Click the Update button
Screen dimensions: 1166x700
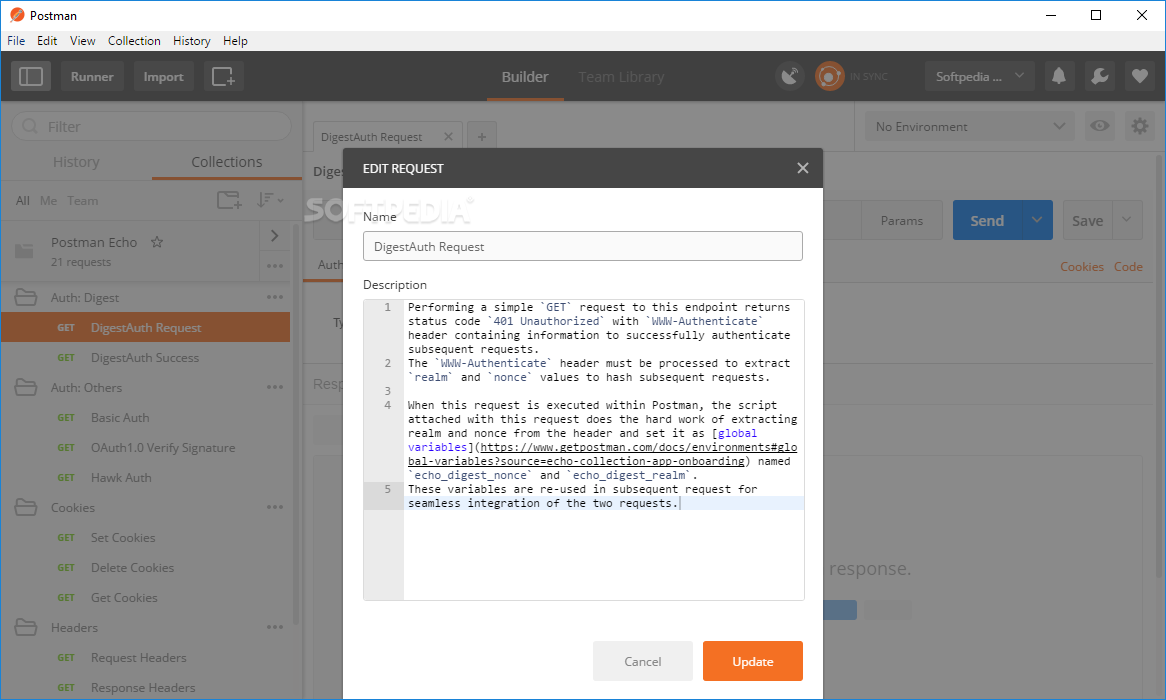pos(753,661)
